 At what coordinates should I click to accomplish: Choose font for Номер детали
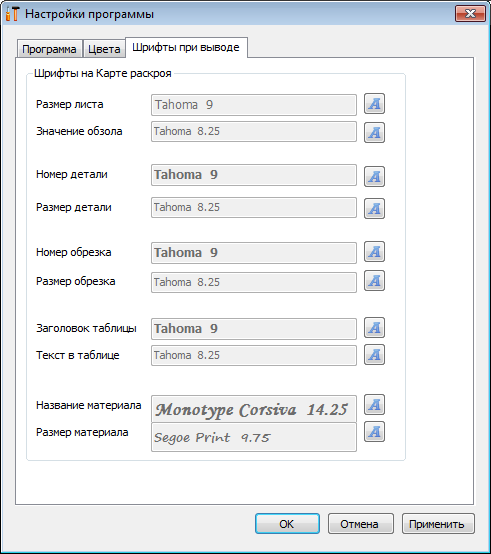point(374,176)
